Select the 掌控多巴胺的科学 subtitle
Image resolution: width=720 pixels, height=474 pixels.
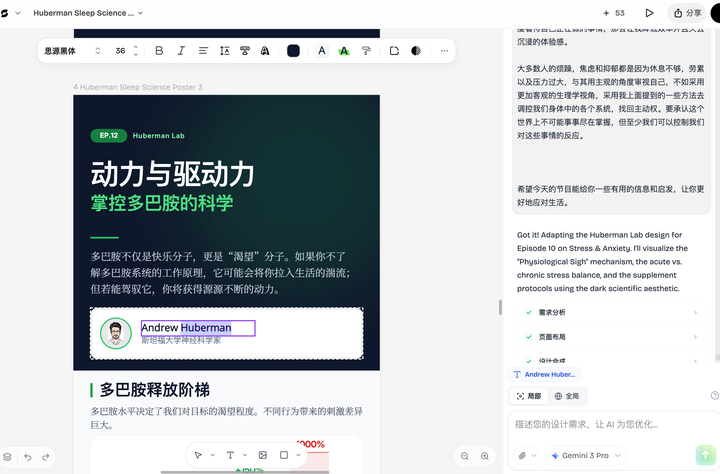pos(162,203)
